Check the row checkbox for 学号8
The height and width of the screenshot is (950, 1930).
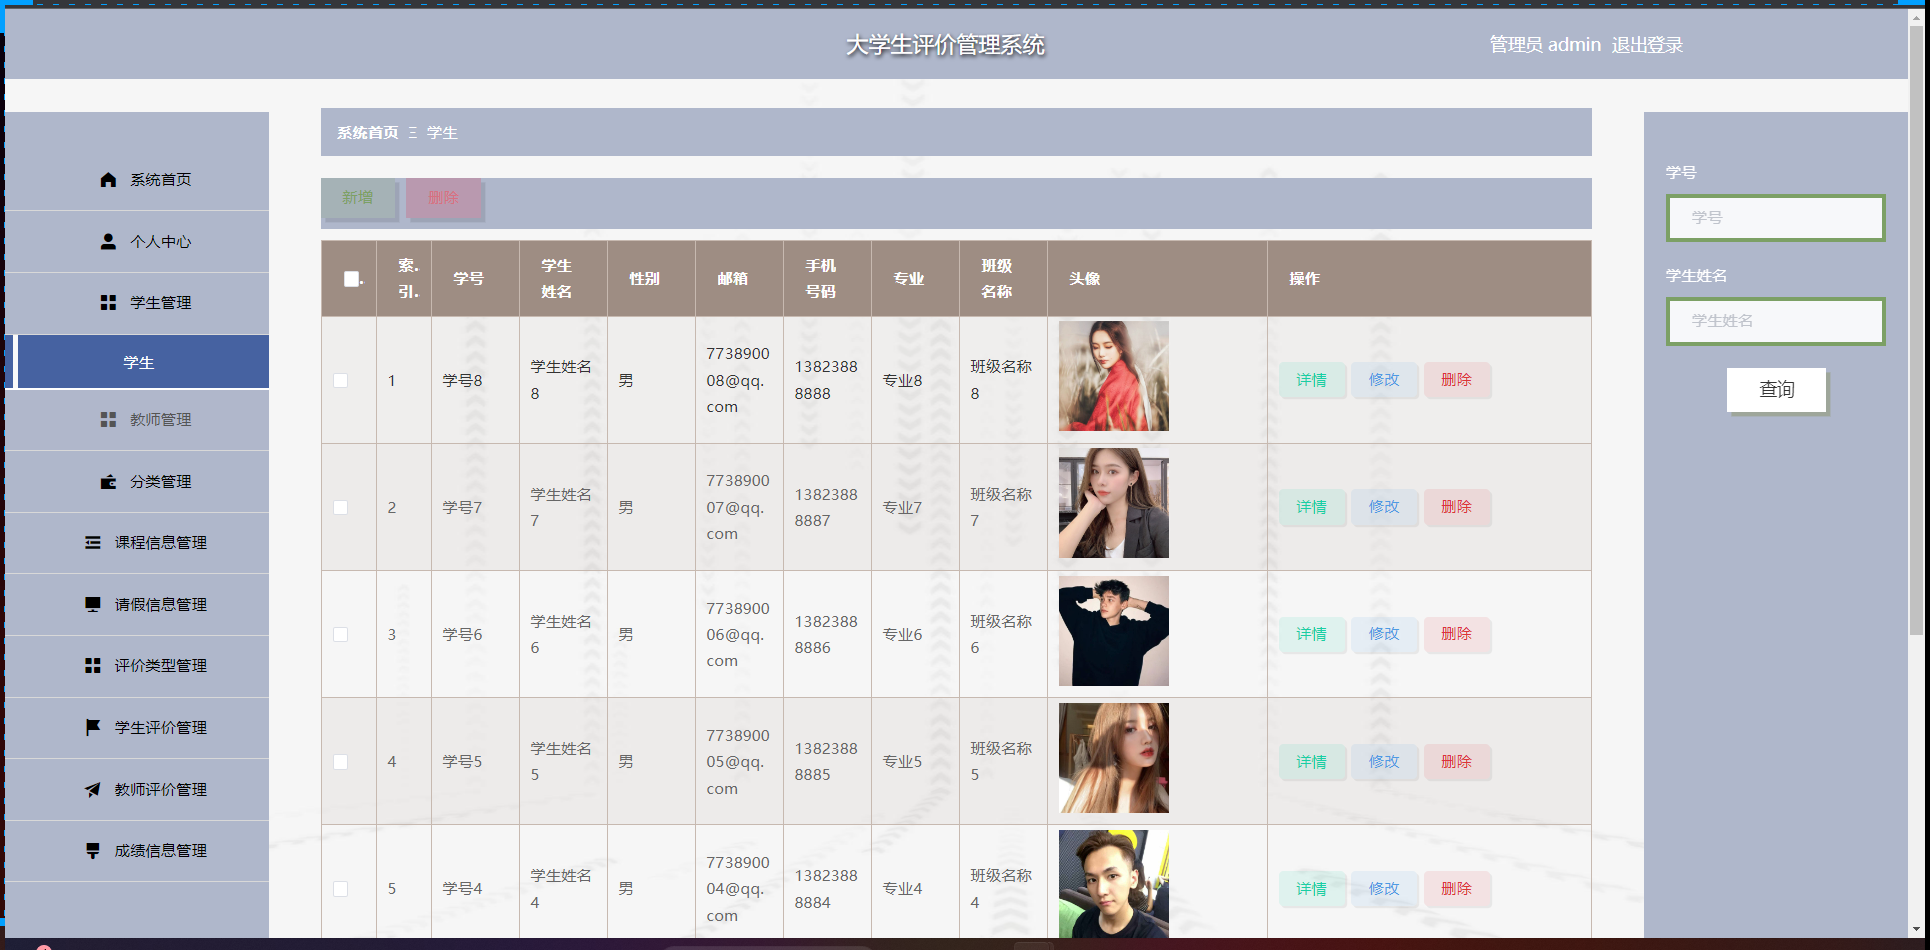[x=340, y=381]
